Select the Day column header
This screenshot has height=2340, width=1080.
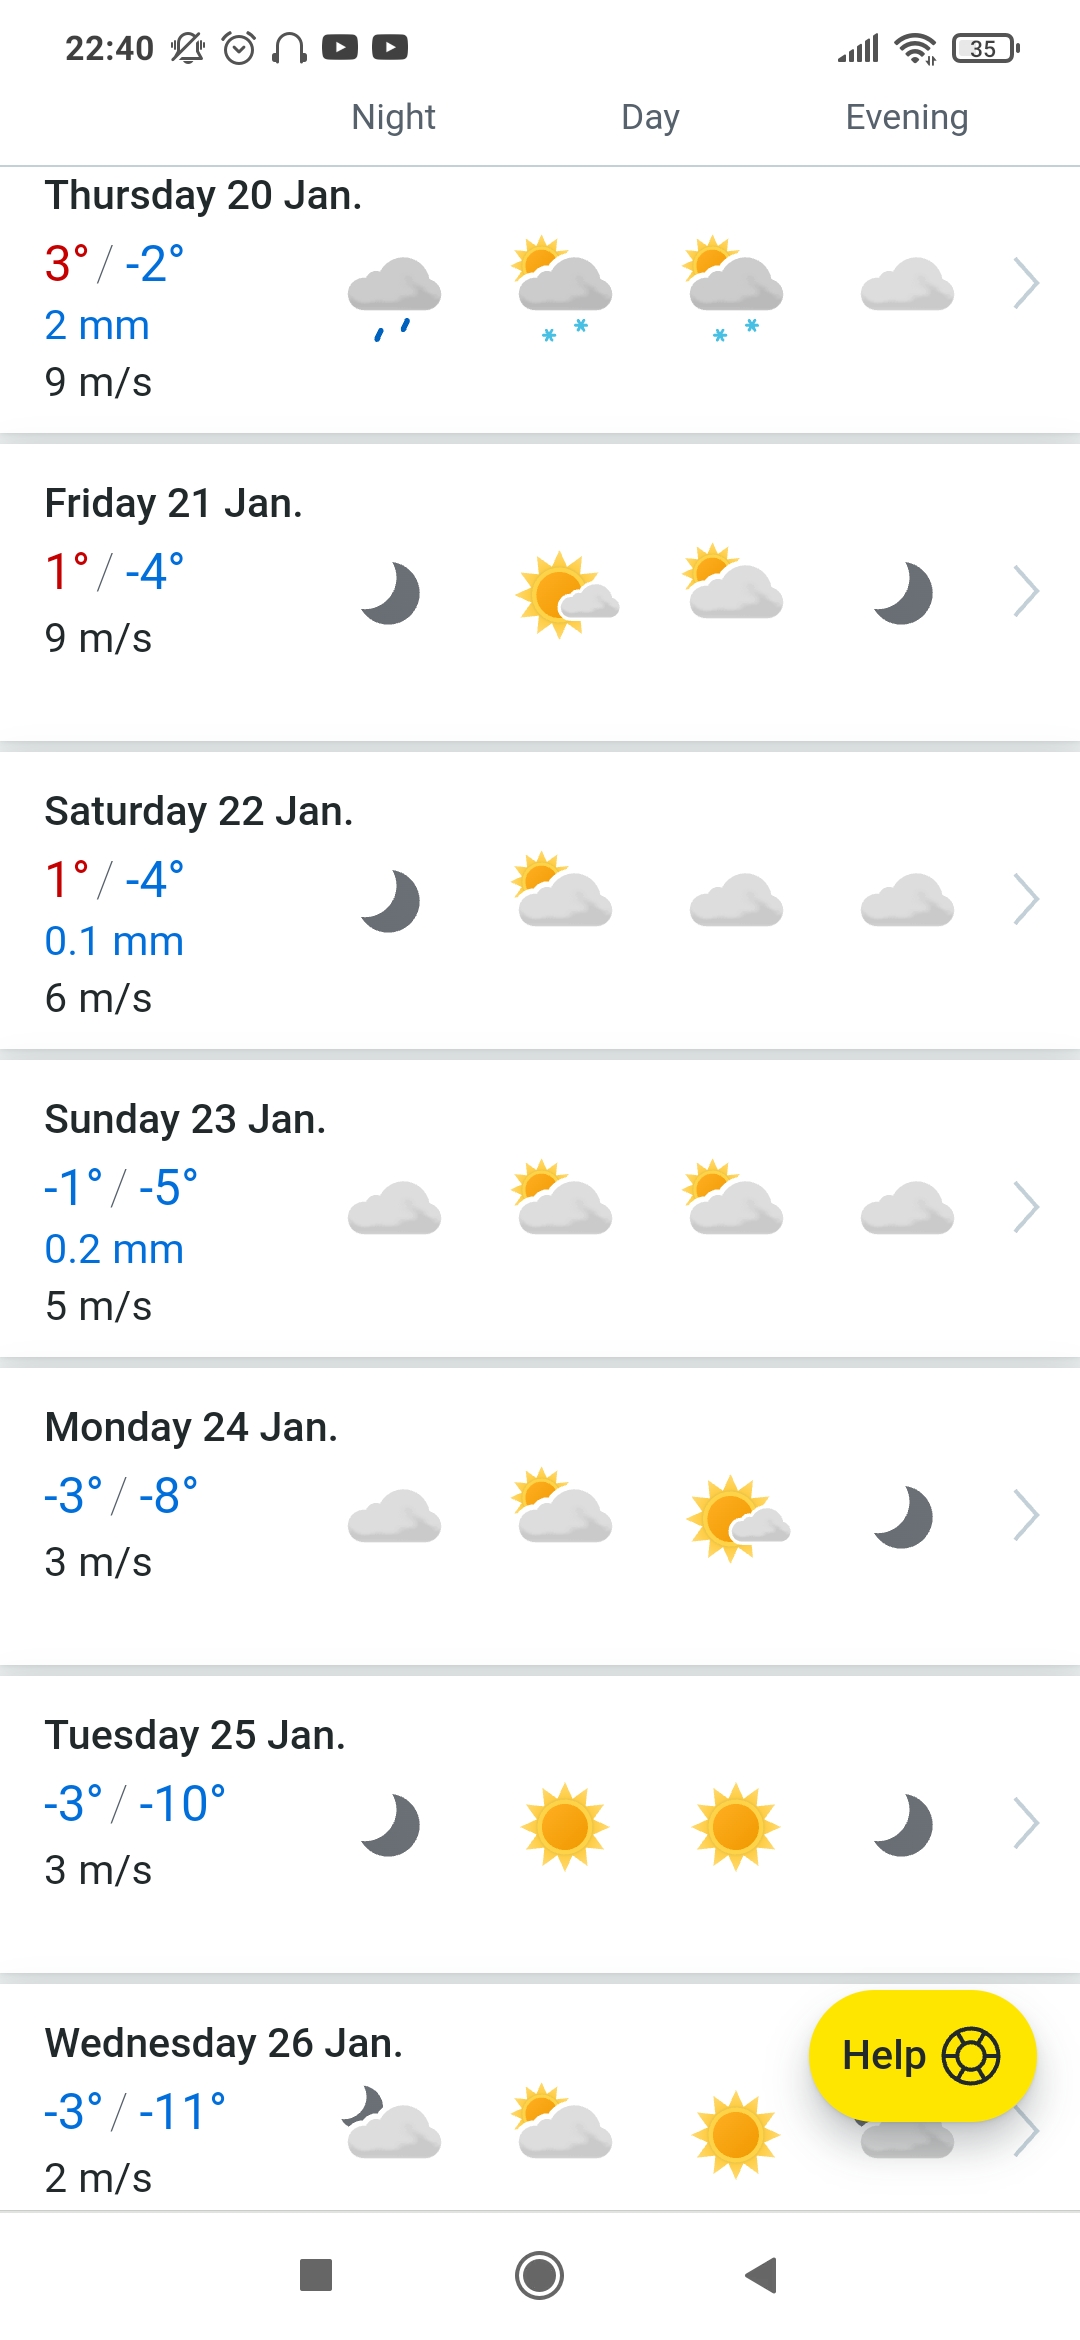[650, 117]
